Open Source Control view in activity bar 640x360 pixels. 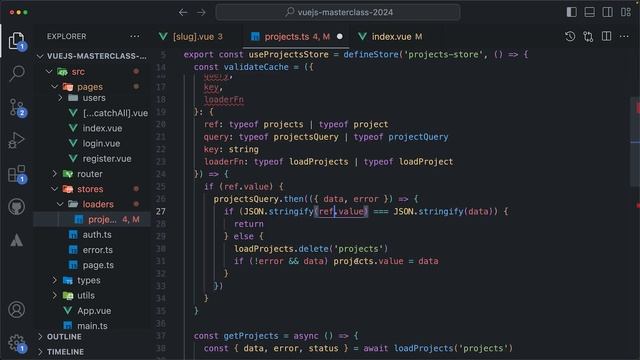point(17,108)
